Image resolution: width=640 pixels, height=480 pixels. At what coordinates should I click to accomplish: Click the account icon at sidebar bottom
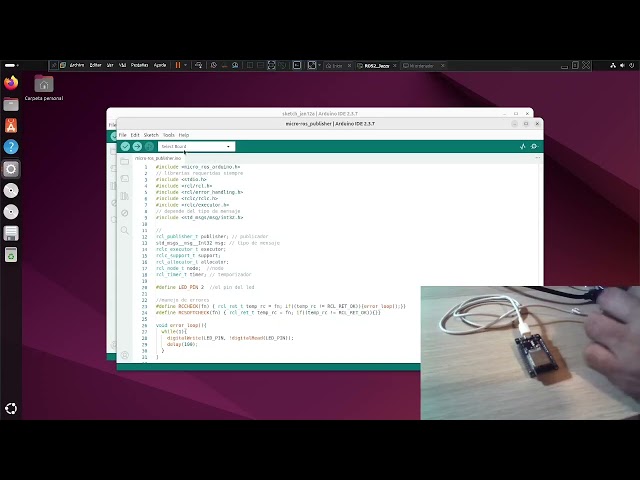pyautogui.click(x=124, y=355)
